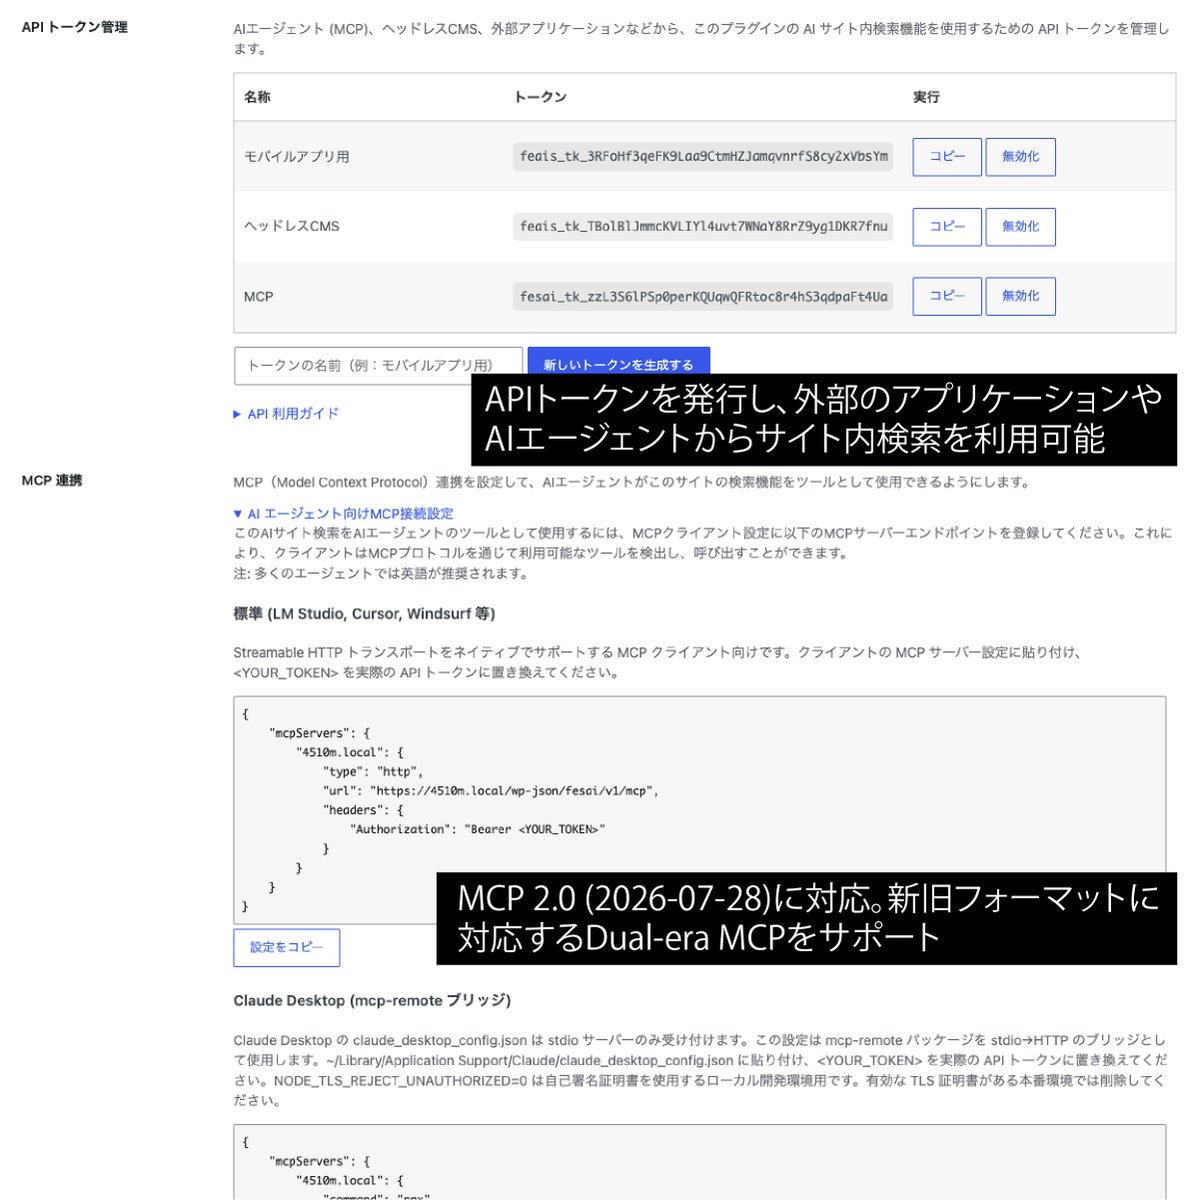This screenshot has width=1200, height=1200.
Task: Select the モバイルアプリ用 token value
Action: pyautogui.click(x=703, y=157)
